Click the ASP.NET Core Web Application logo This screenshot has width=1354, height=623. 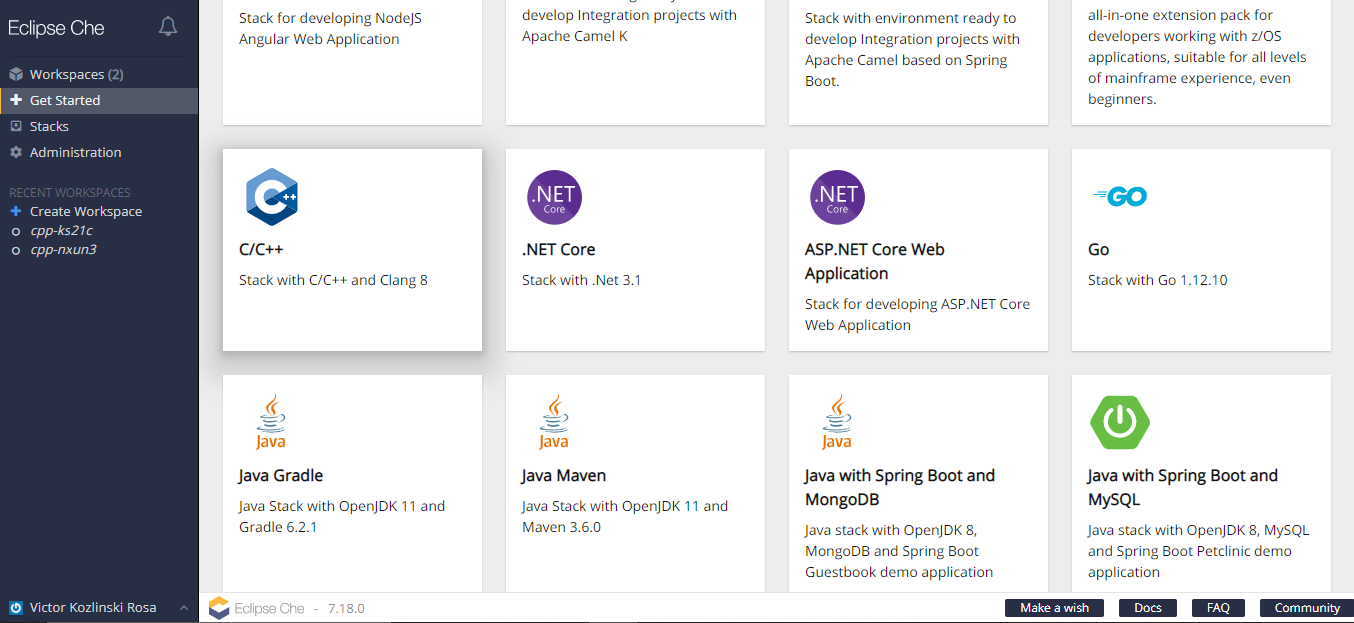(837, 197)
